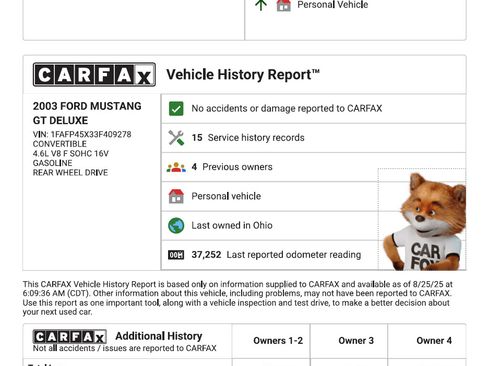Click the CARFAX logo in report header

click(x=94, y=74)
